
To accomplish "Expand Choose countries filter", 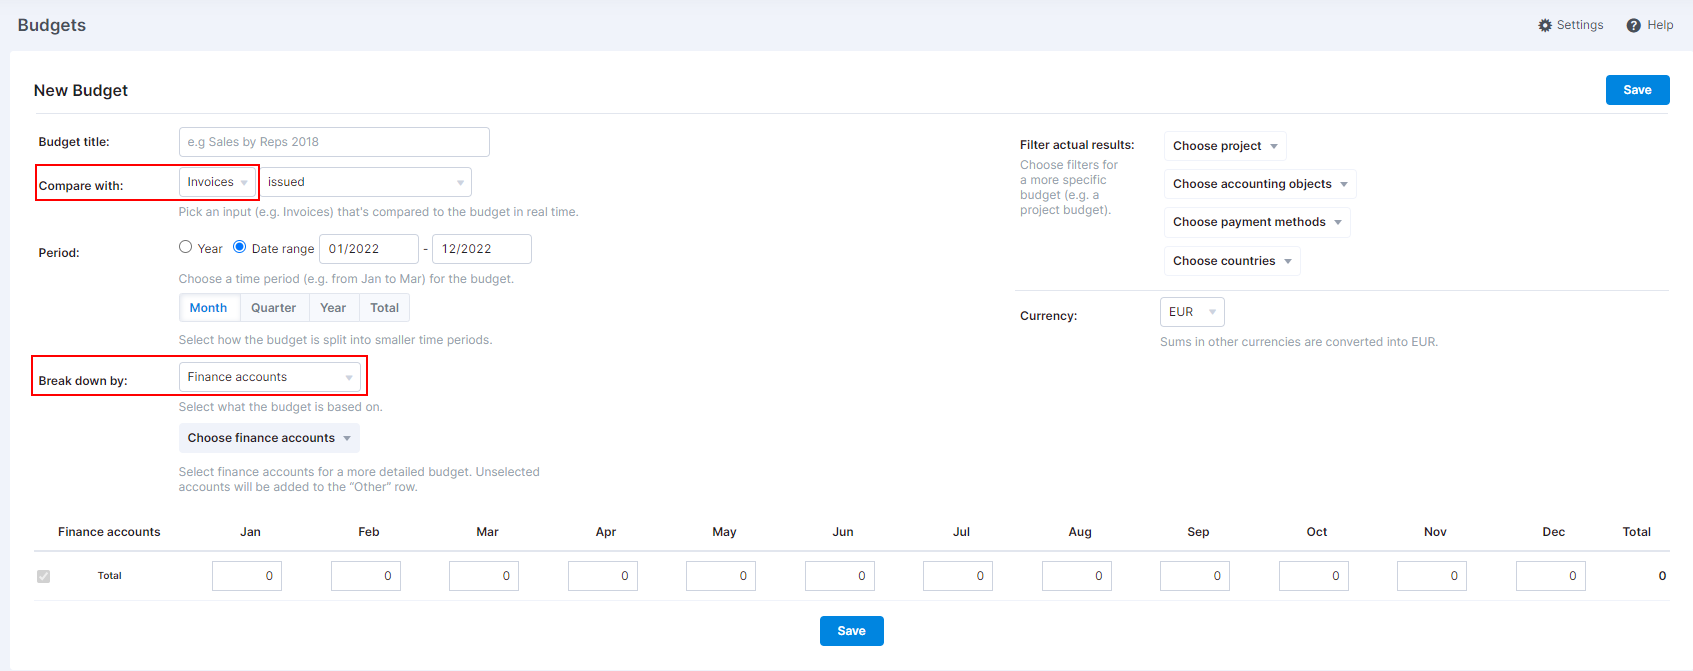I will (x=1232, y=261).
